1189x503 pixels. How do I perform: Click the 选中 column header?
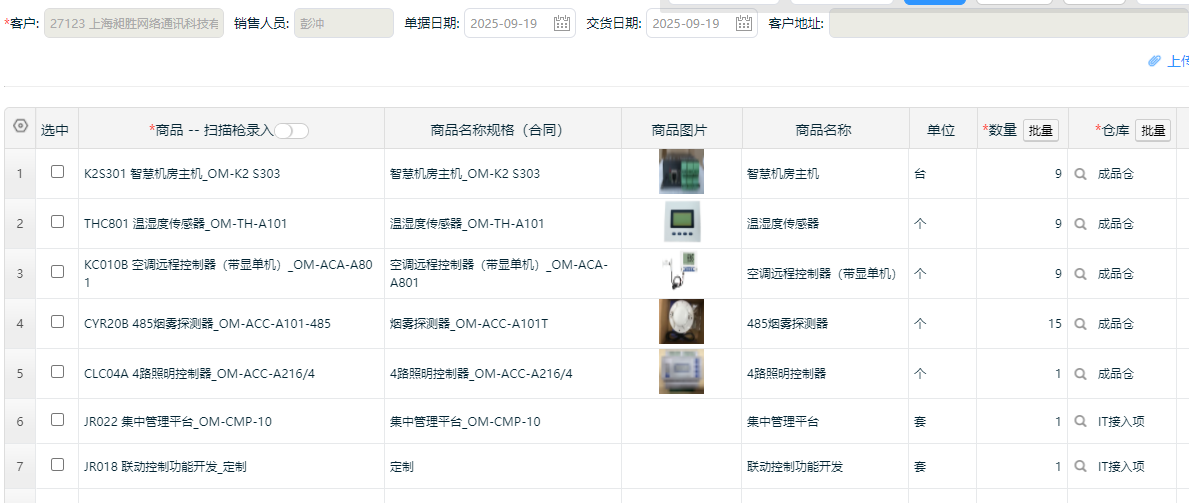[x=55, y=130]
